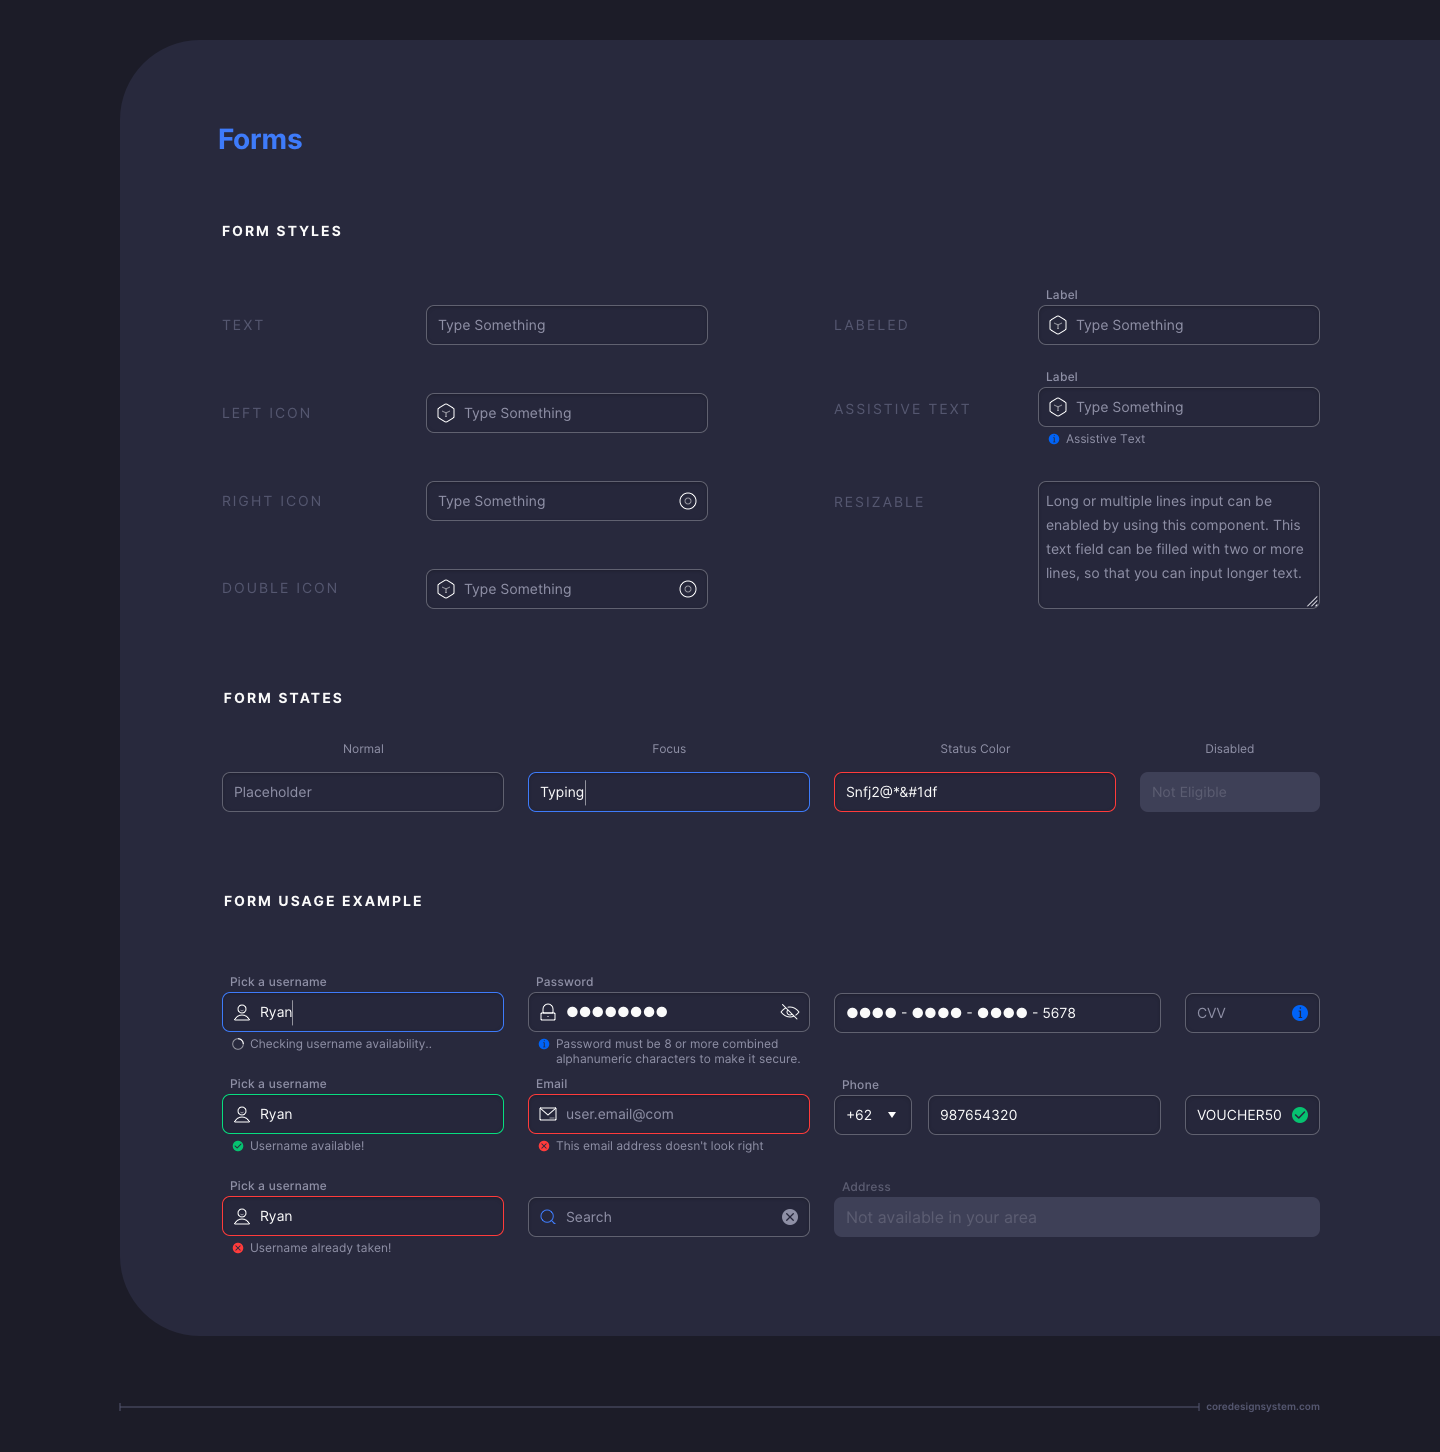Viewport: 1440px width, 1452px height.
Task: Open the +62 country code dropdown
Action: 873,1115
